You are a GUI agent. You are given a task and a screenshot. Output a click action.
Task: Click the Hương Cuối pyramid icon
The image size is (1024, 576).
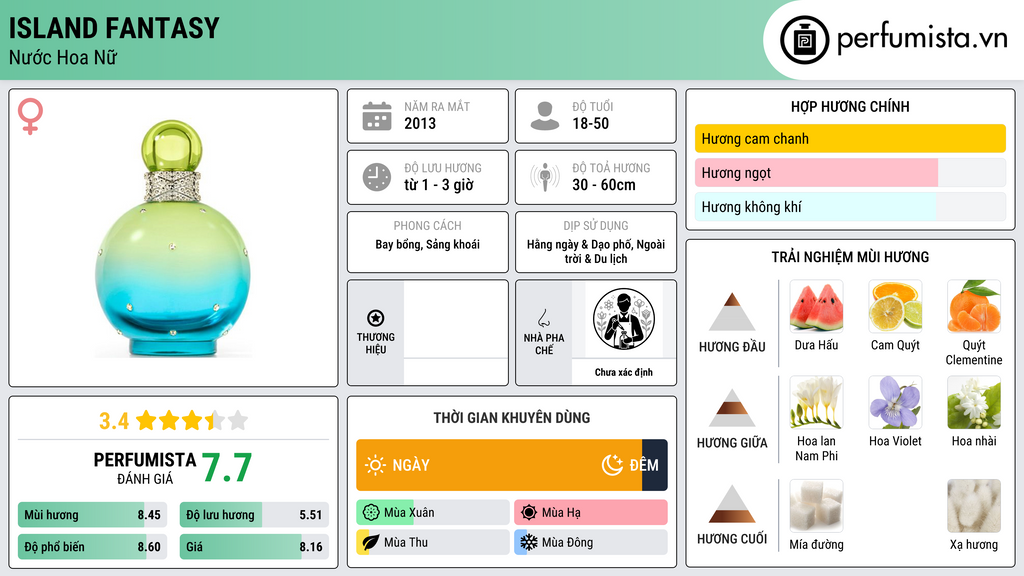(732, 504)
